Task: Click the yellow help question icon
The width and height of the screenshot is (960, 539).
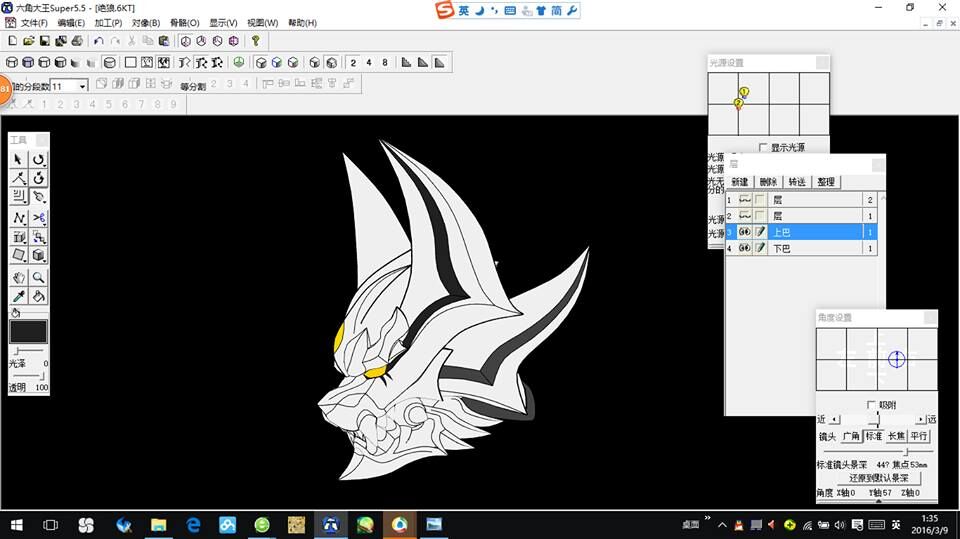Action: 255,41
